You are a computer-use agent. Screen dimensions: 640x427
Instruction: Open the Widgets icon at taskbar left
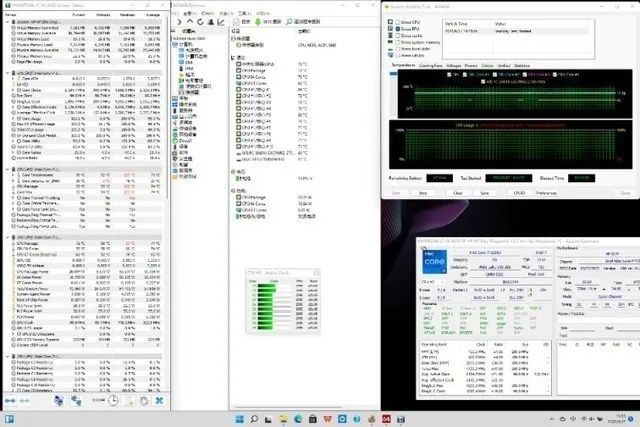[x=9, y=419]
